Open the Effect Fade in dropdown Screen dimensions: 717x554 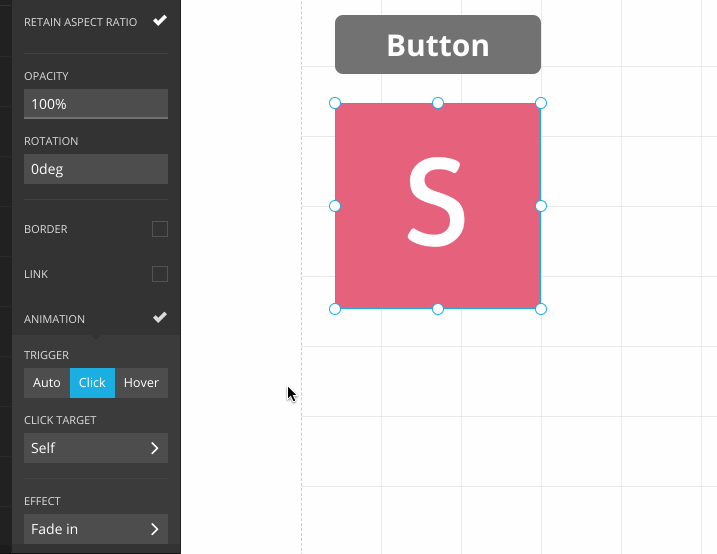(96, 529)
